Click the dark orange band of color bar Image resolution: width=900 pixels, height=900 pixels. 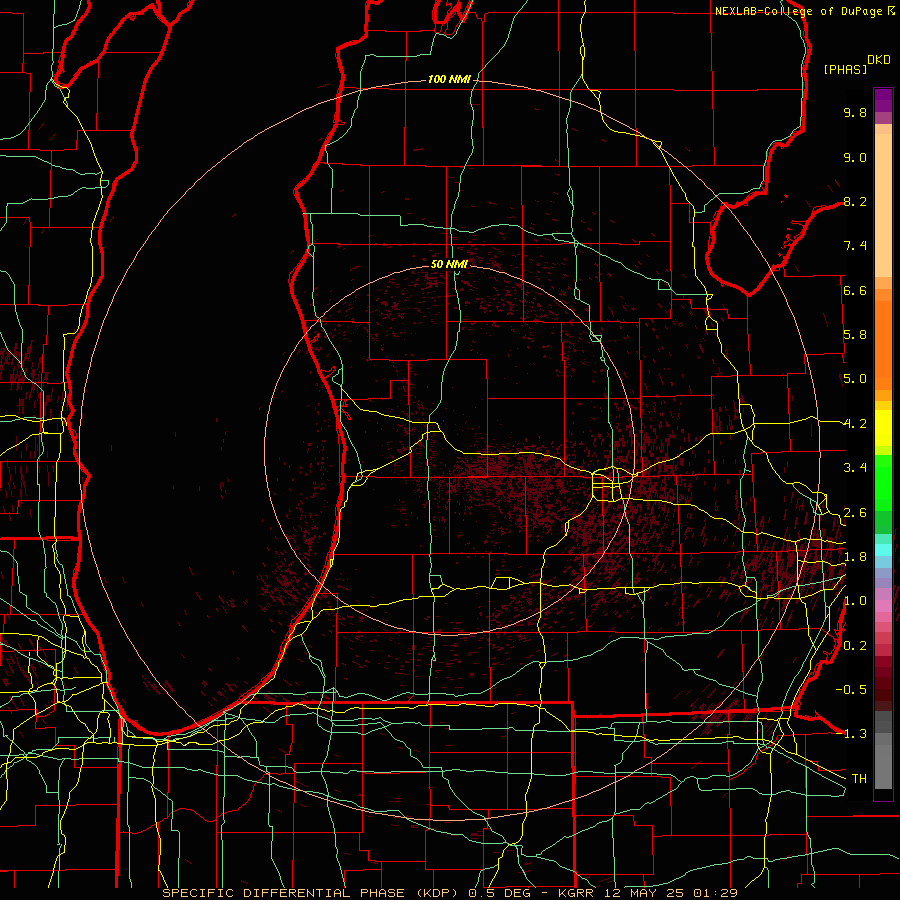883,344
